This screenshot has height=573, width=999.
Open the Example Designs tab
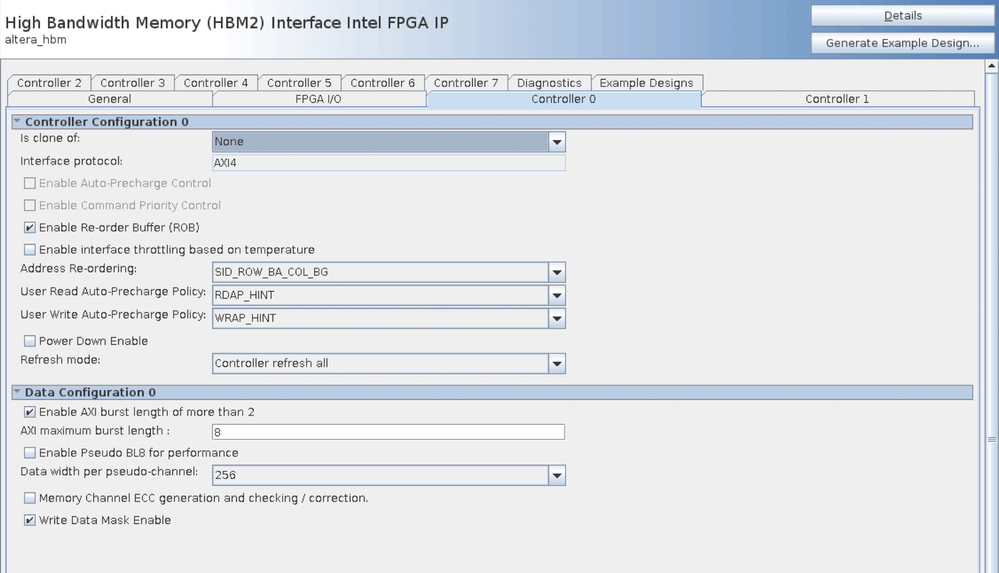646,83
